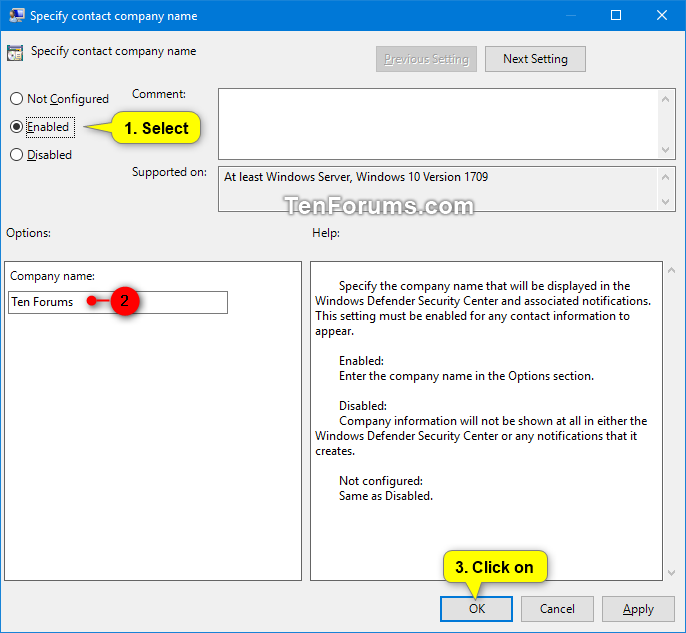Click Supported on box scroll up arrow
The width and height of the screenshot is (686, 633).
(x=665, y=177)
